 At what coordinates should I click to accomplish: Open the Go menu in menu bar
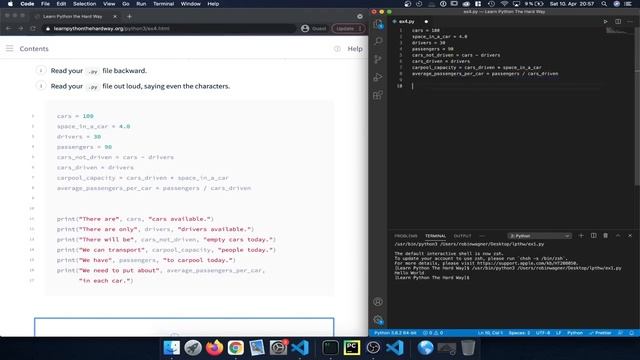pos(126,4)
